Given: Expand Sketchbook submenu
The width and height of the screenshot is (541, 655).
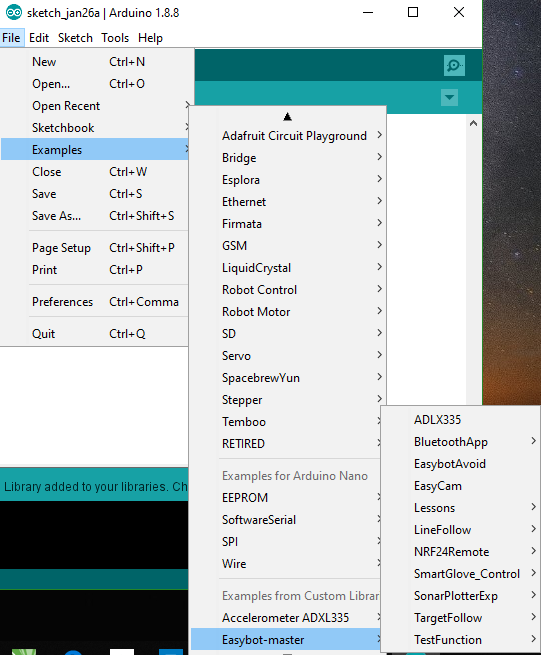Looking at the screenshot, I should click(95, 127).
